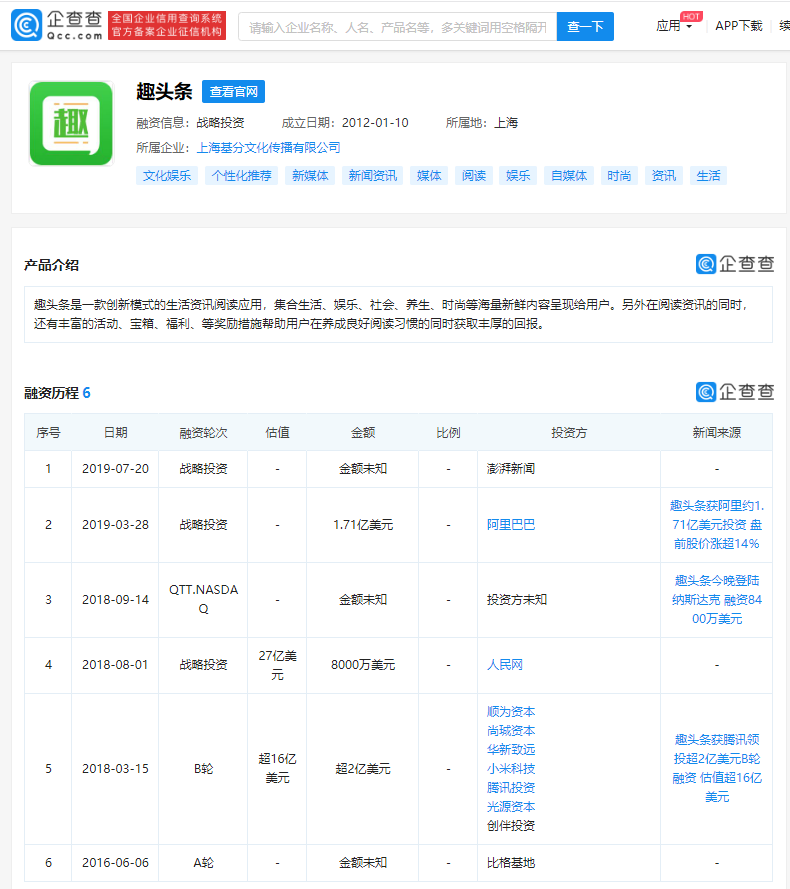Hit the 查一下 search button
The image size is (790, 889).
point(585,27)
